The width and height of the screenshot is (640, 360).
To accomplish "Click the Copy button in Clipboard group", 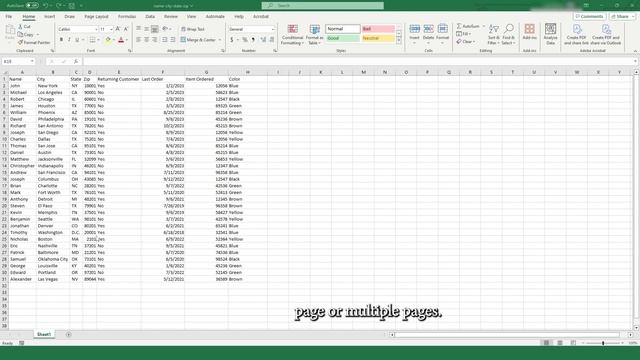I will click(x=25, y=34).
